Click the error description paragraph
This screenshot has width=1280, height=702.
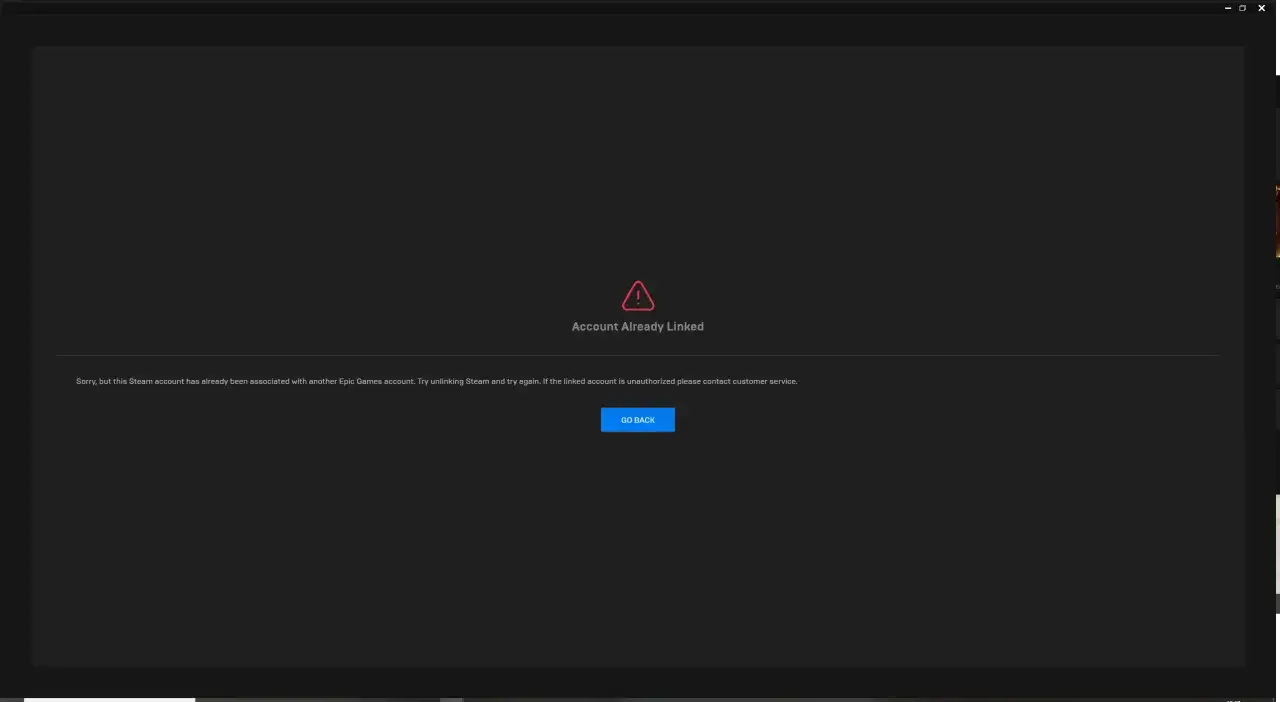[x=436, y=381]
